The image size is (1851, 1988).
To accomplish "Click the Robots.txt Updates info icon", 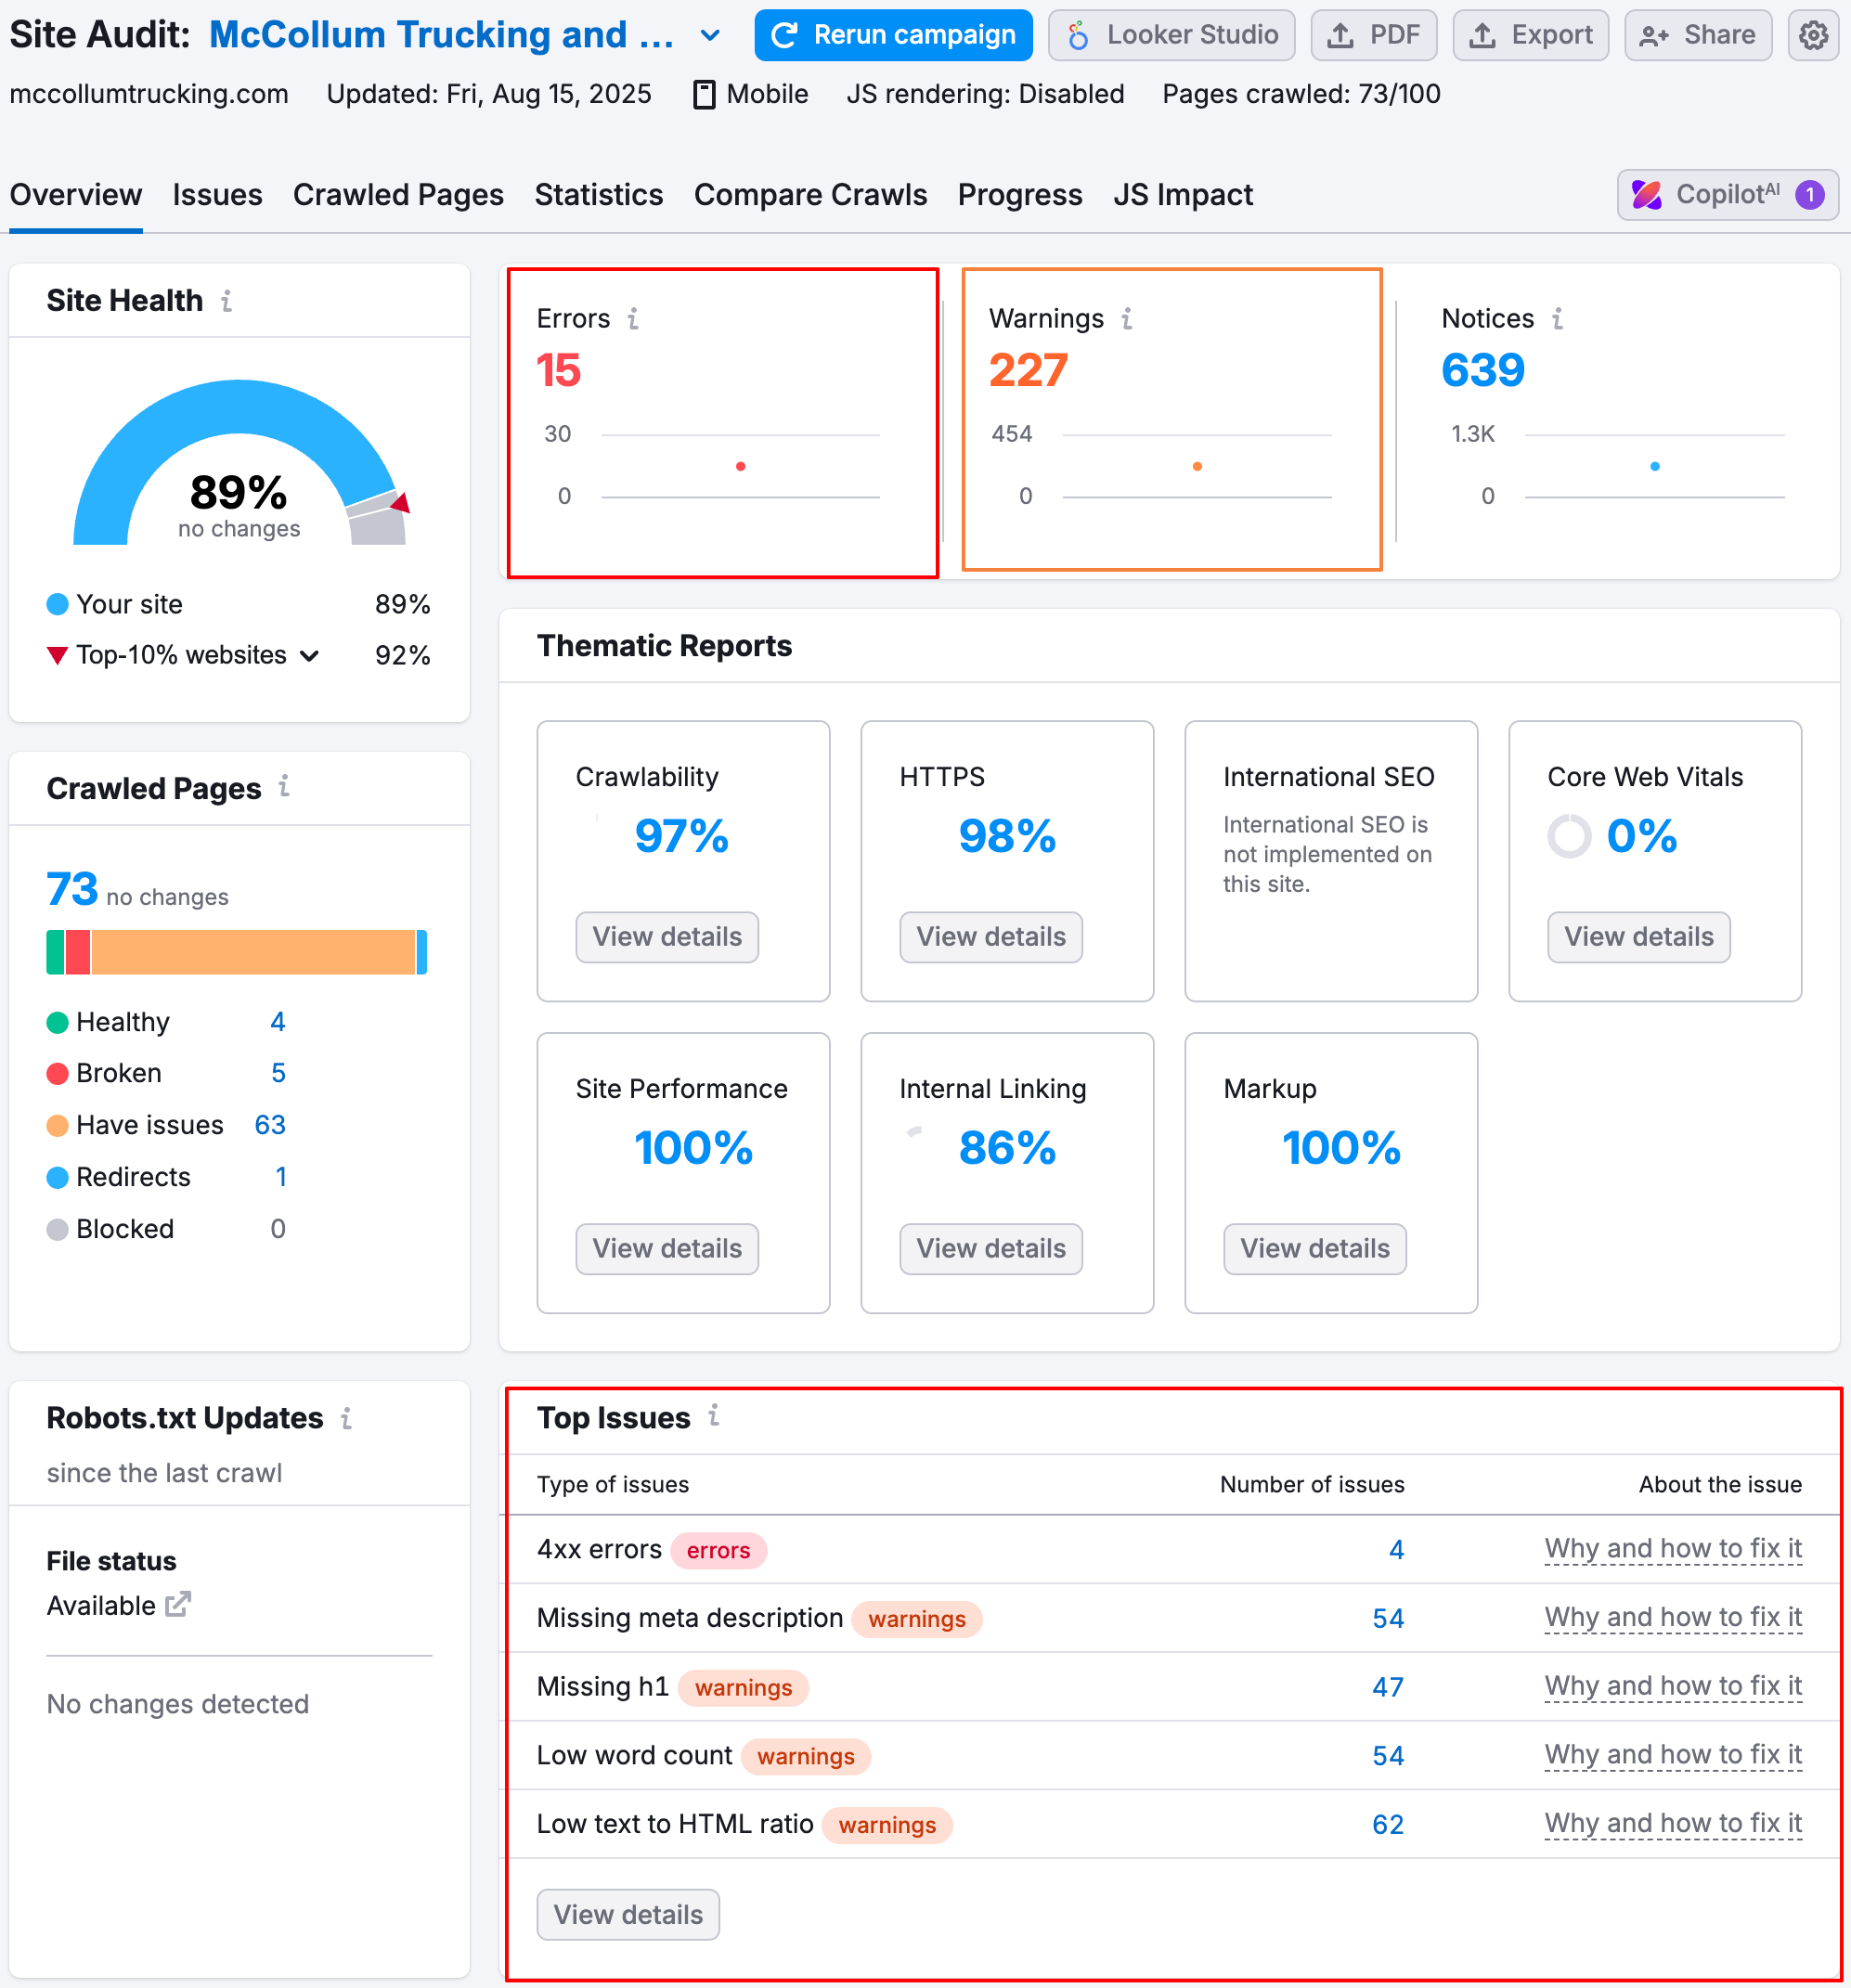I will (x=346, y=1418).
